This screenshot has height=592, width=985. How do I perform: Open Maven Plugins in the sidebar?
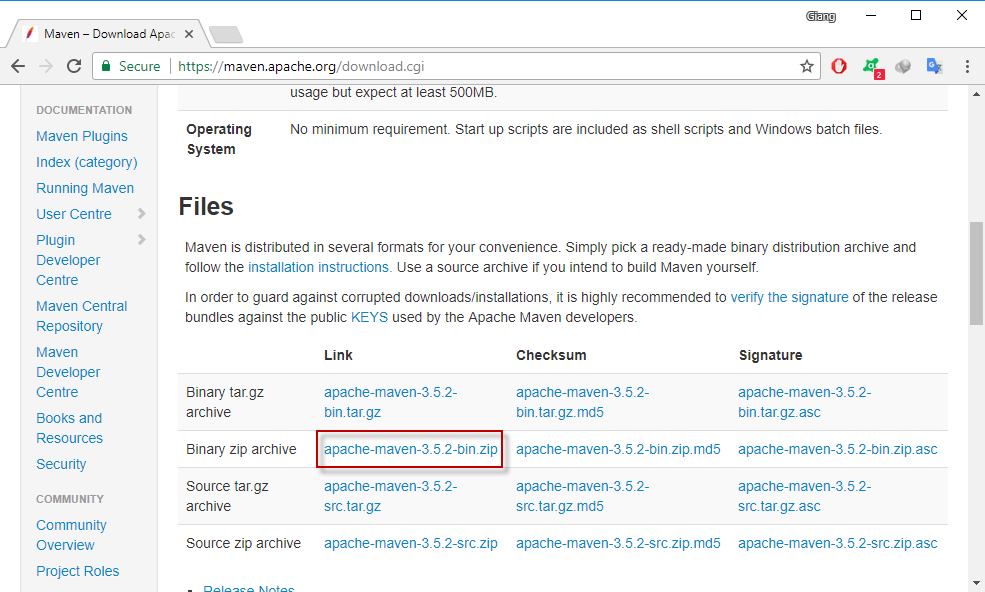[x=82, y=136]
